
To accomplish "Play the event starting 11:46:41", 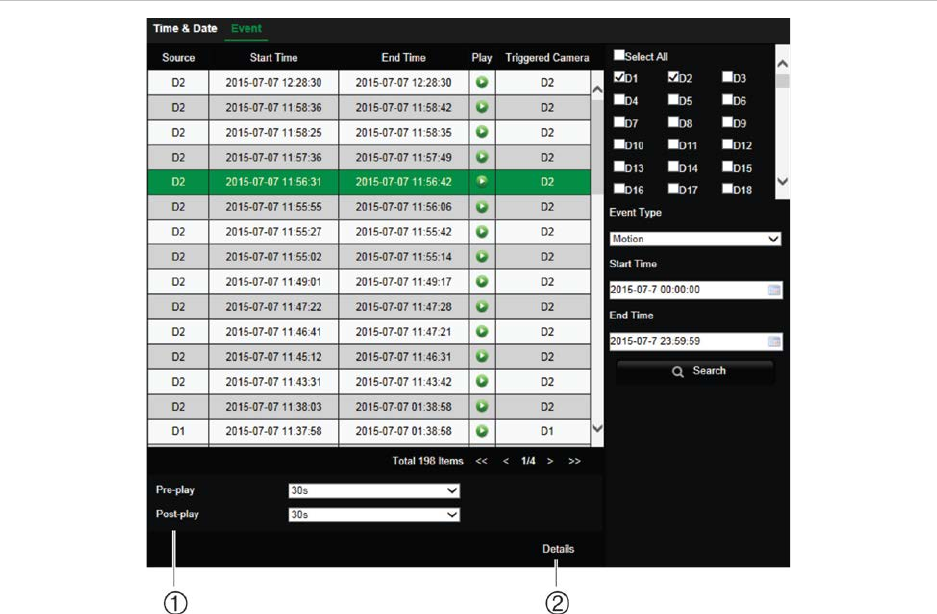I will coord(482,332).
